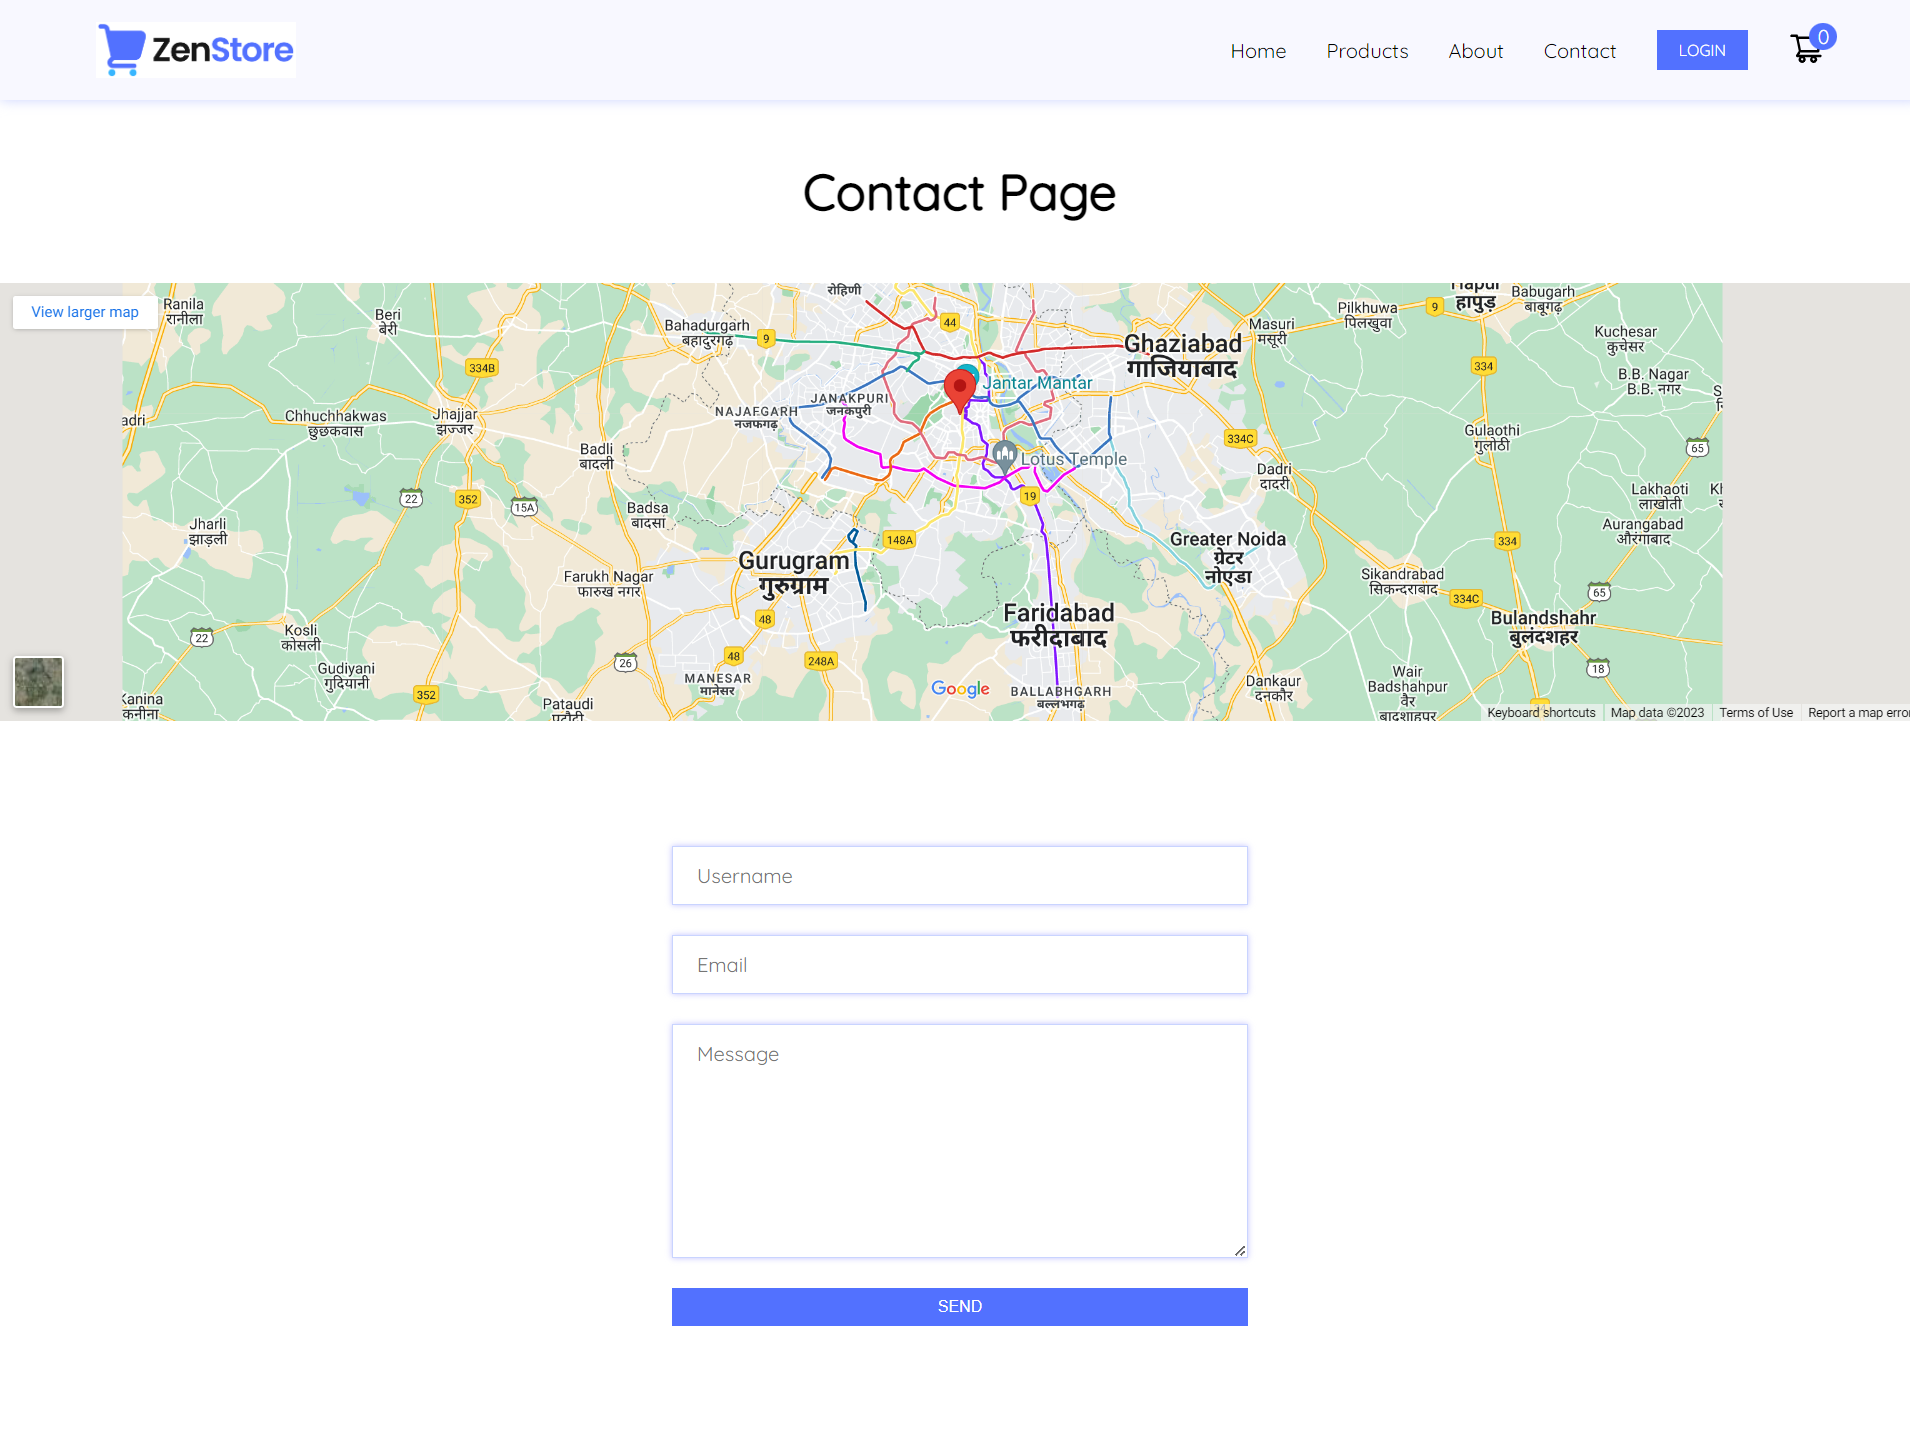Click the ZenStore logo

tap(196, 50)
